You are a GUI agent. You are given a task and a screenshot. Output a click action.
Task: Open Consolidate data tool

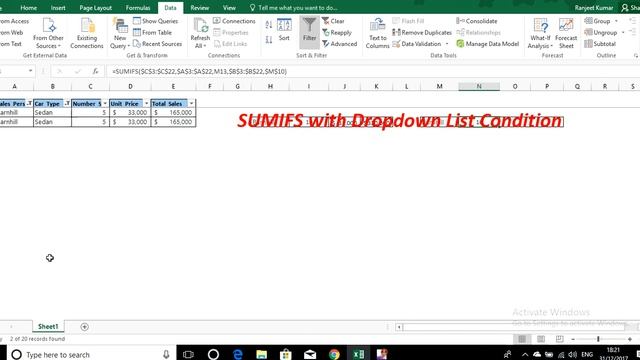477,21
